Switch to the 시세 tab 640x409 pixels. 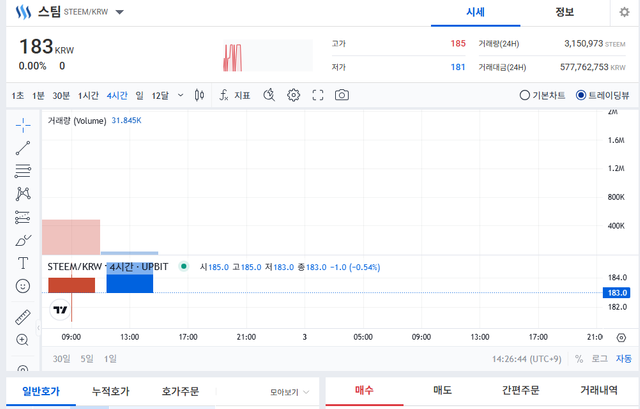[x=476, y=12]
